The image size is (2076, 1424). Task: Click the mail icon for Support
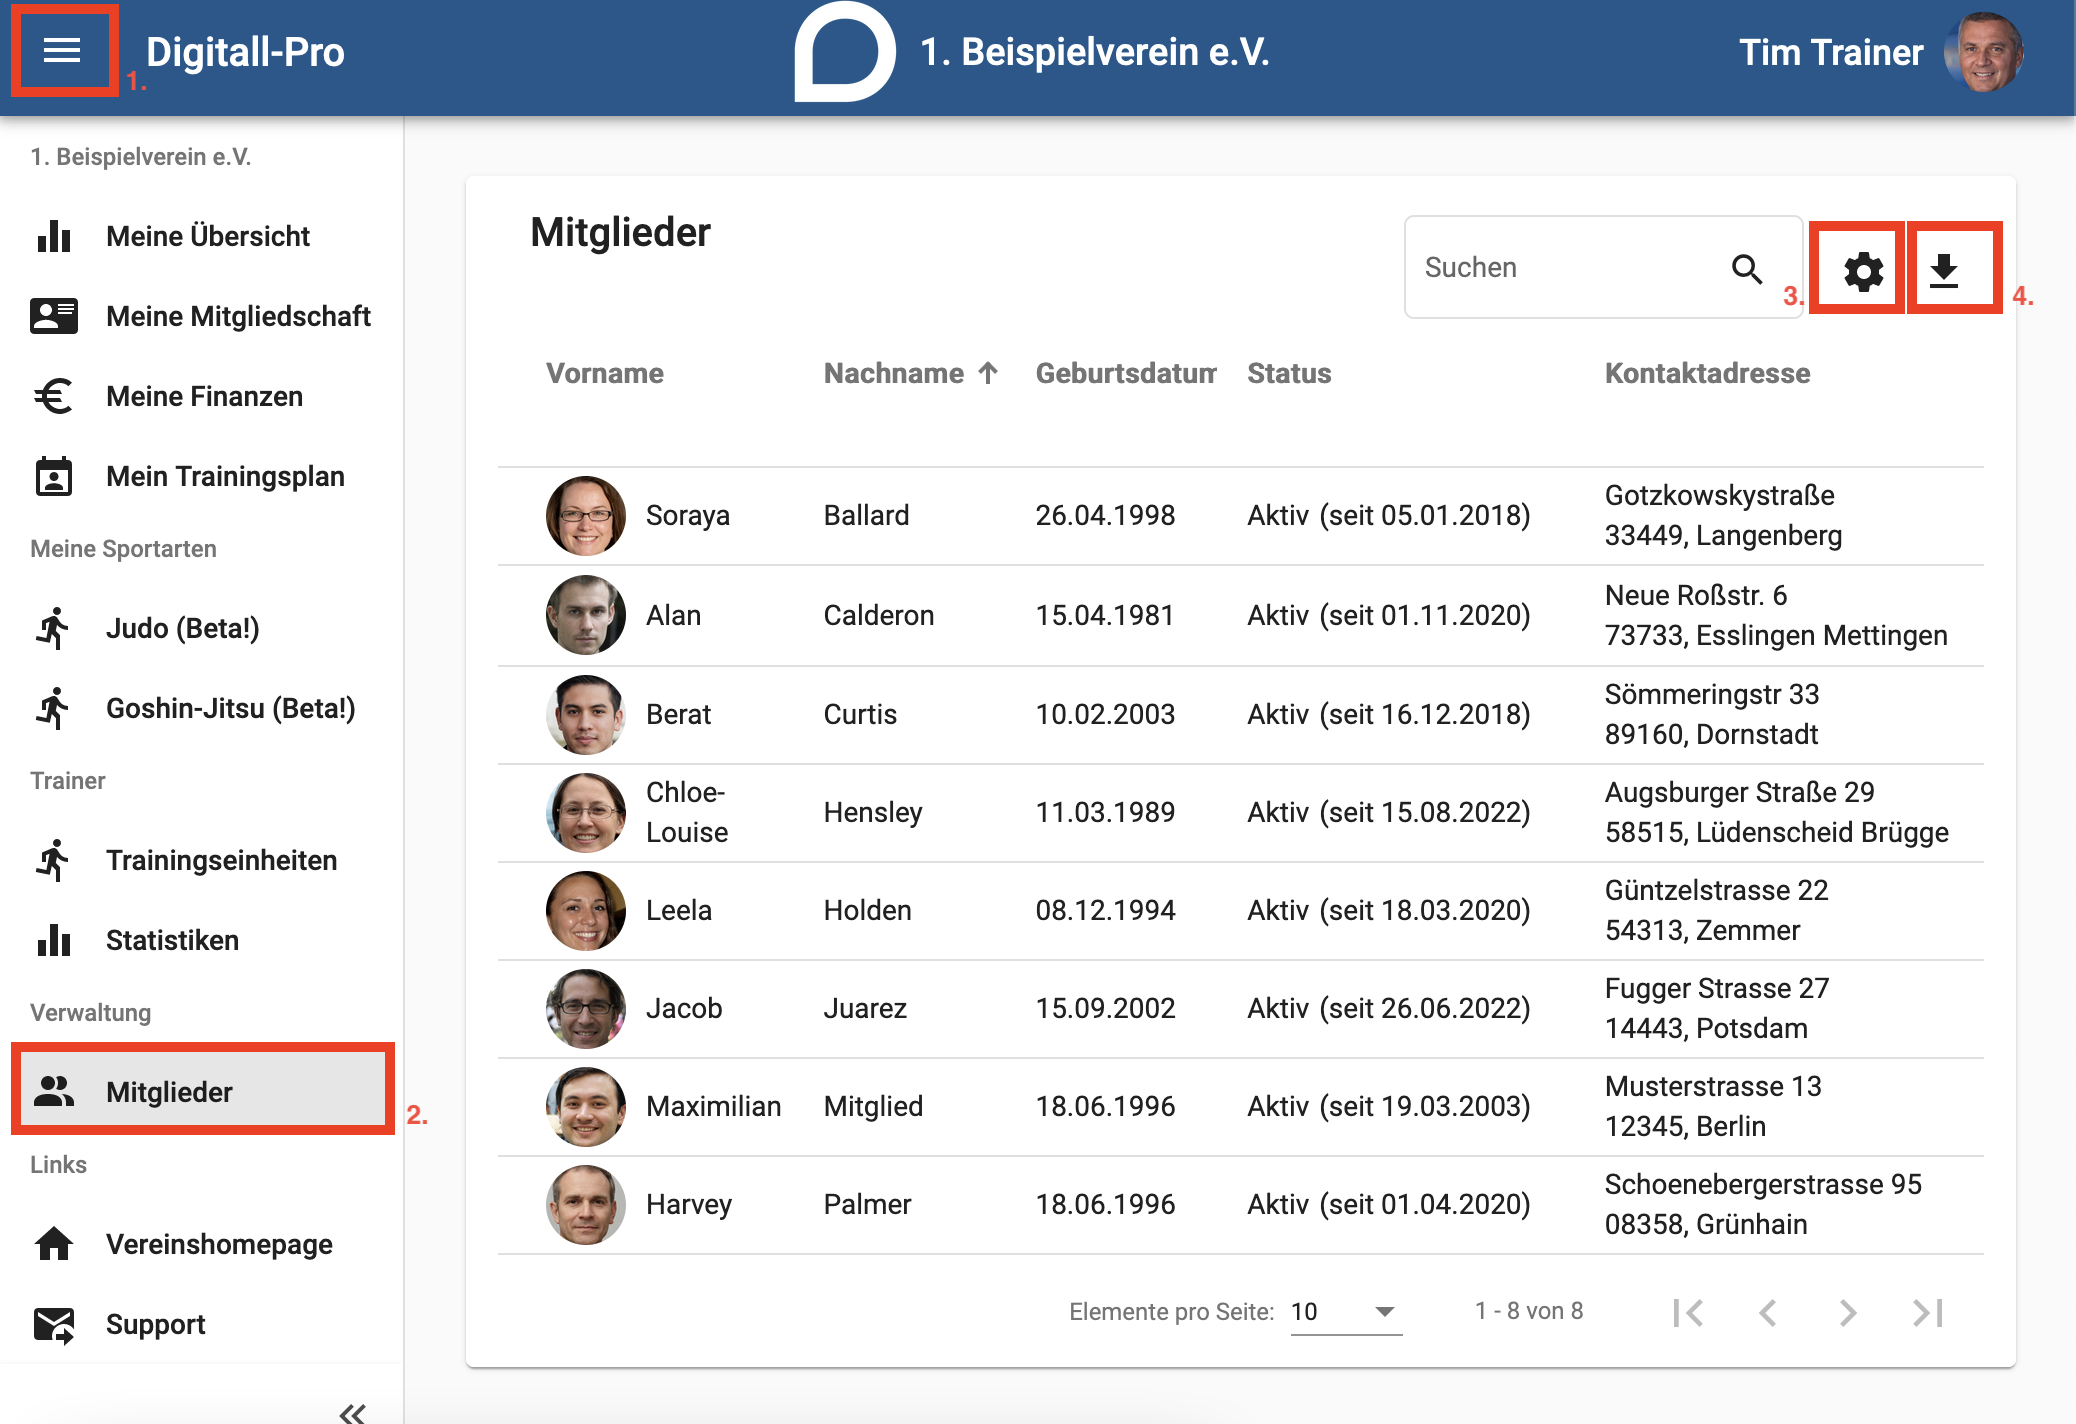[54, 1324]
